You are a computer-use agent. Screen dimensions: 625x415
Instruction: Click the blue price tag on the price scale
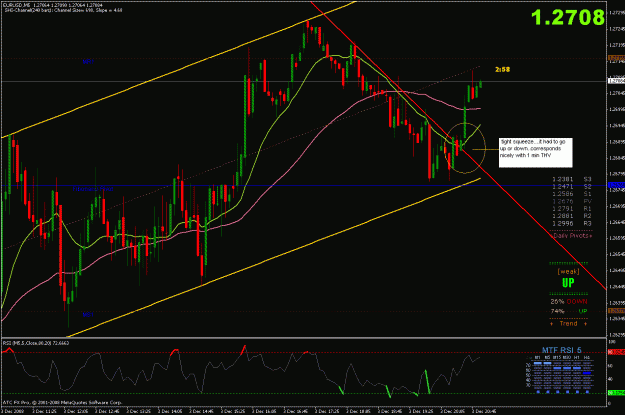click(x=616, y=186)
